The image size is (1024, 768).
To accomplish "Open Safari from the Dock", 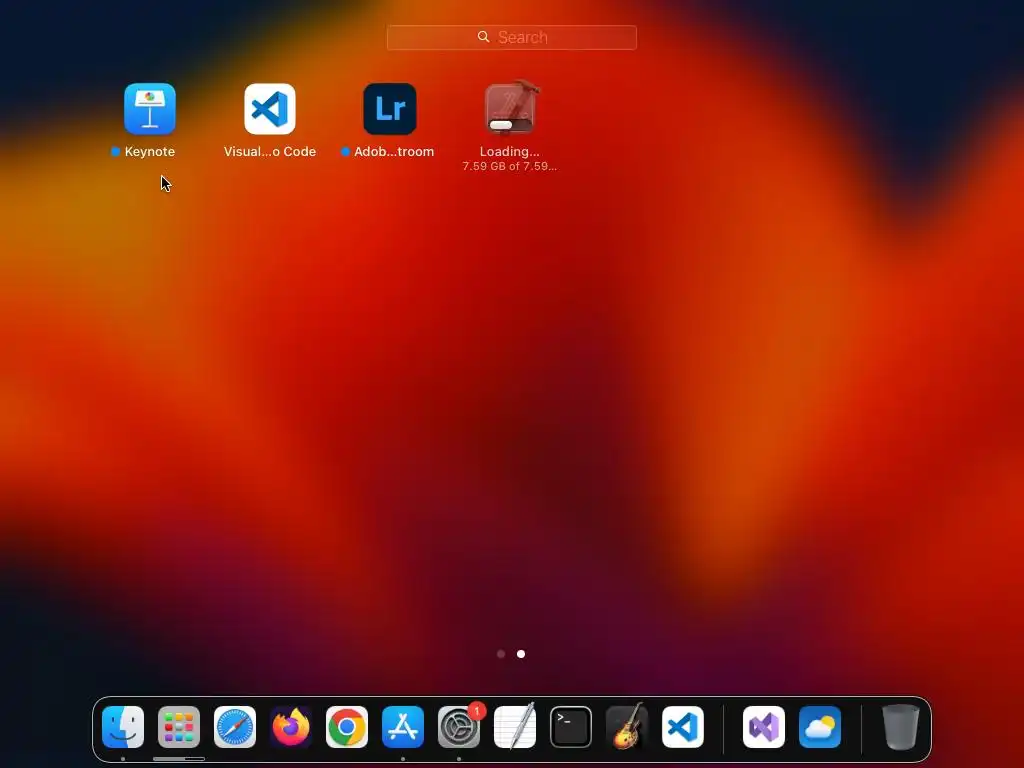I will point(235,727).
